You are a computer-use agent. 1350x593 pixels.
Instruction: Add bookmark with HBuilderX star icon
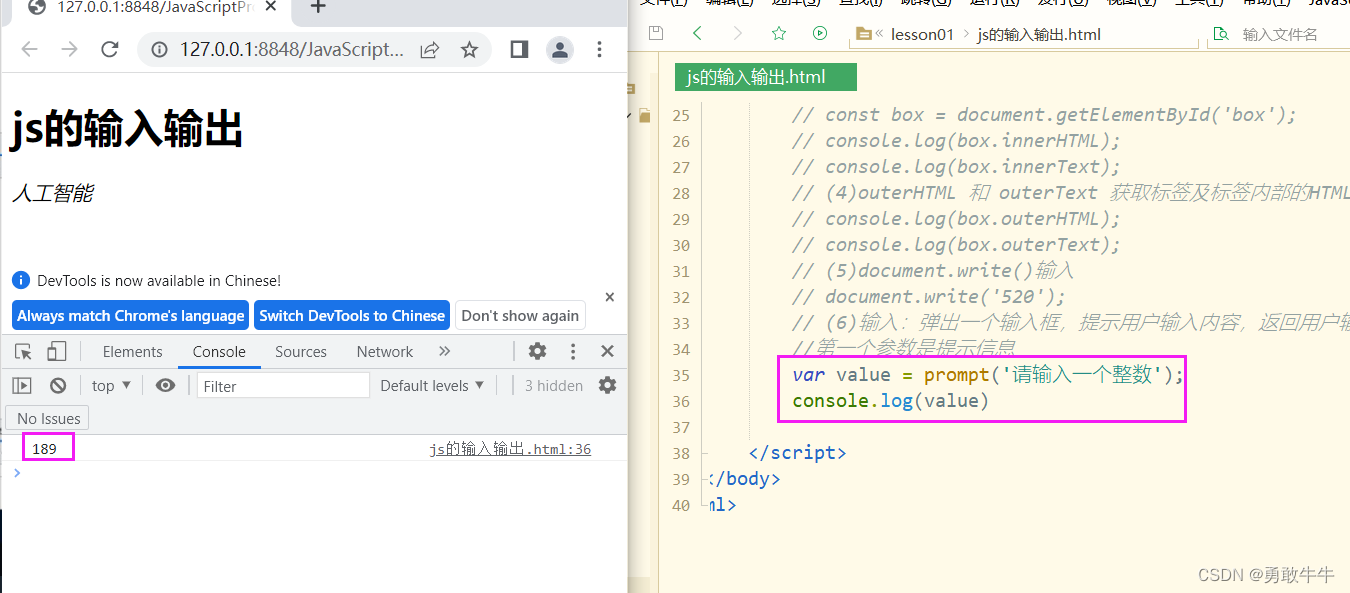click(779, 33)
